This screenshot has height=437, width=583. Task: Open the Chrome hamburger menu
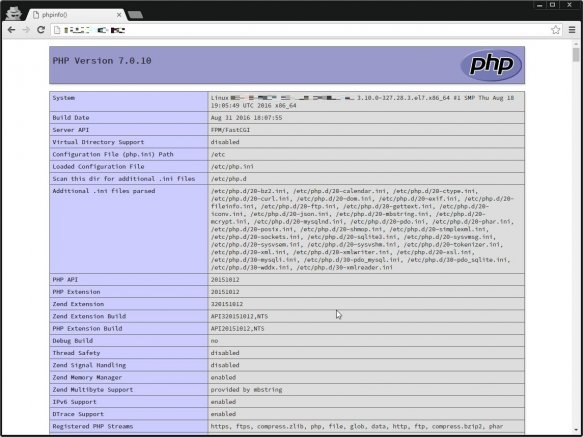(x=572, y=30)
